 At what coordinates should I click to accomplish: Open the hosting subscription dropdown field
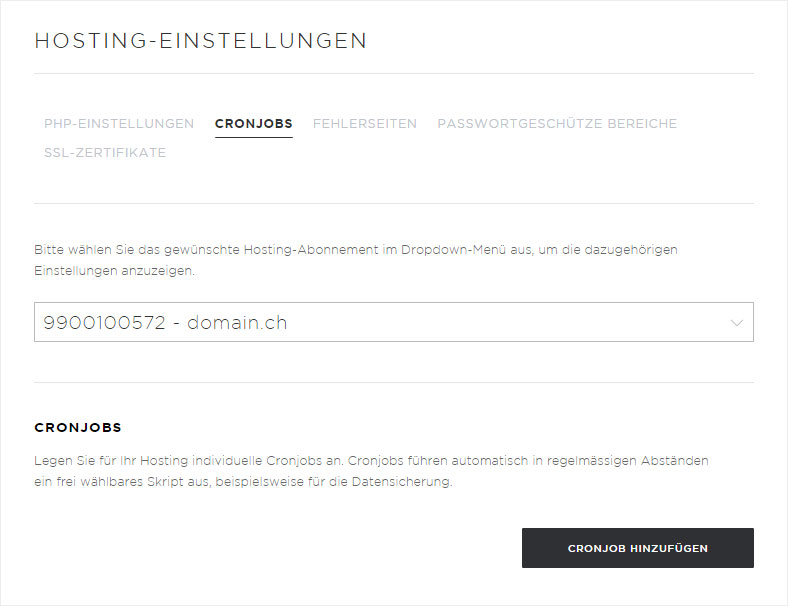394,322
